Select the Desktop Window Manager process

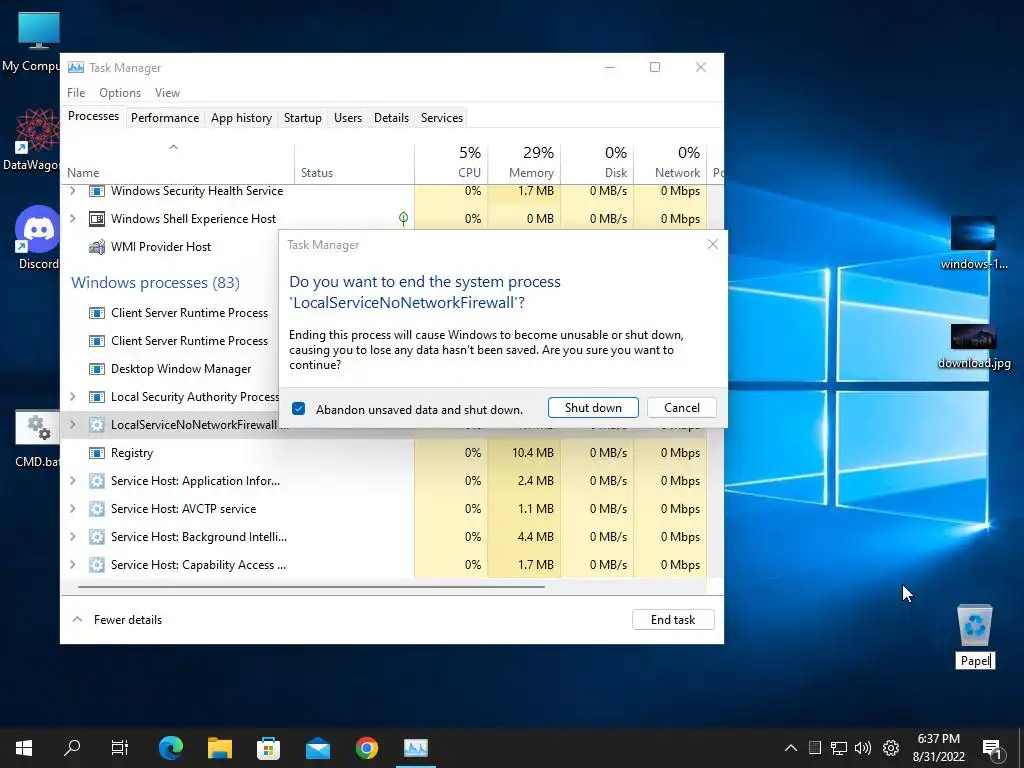click(181, 369)
